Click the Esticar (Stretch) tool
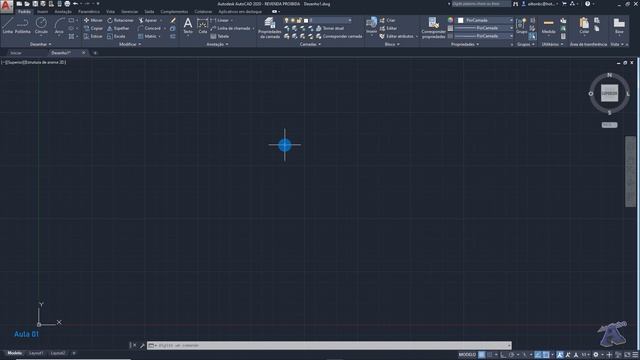The image size is (640, 360). (x=93, y=36)
